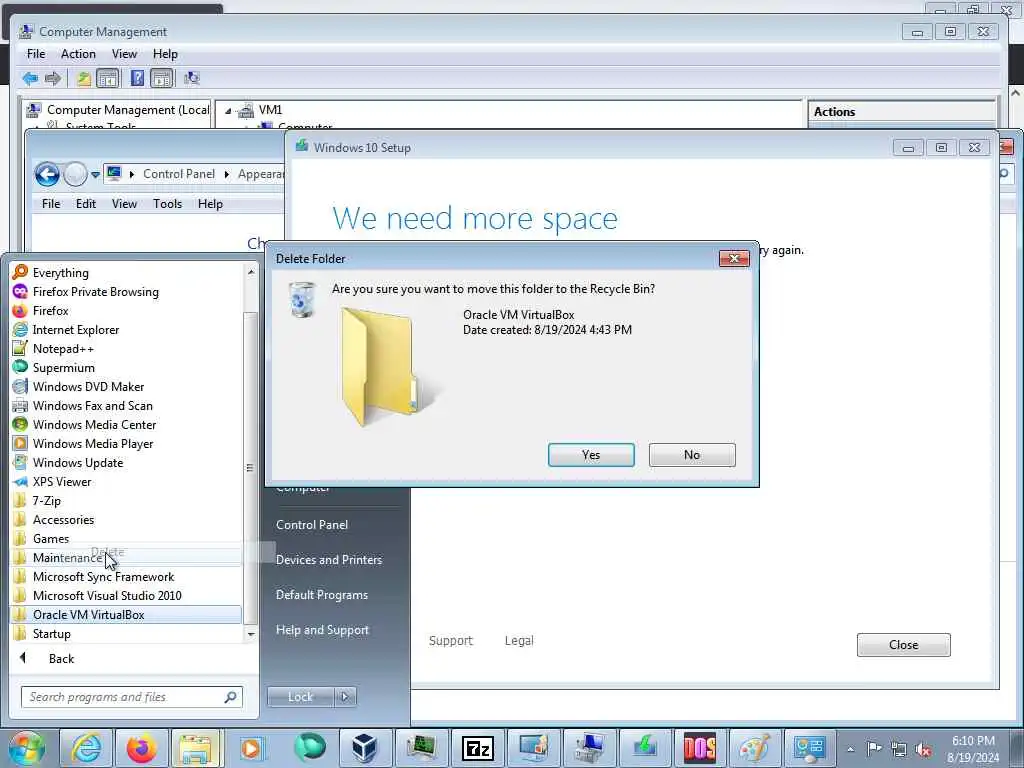Click the Help icon in Computer Management toolbar

137,78
